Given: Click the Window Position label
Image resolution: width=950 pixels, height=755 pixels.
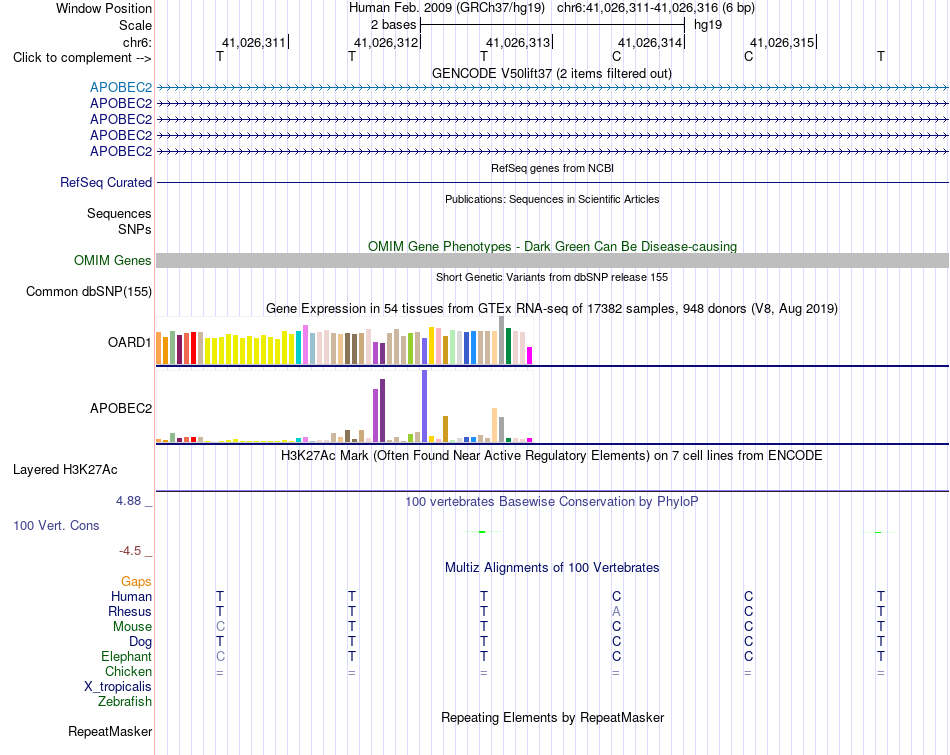Looking at the screenshot, I should [x=104, y=8].
